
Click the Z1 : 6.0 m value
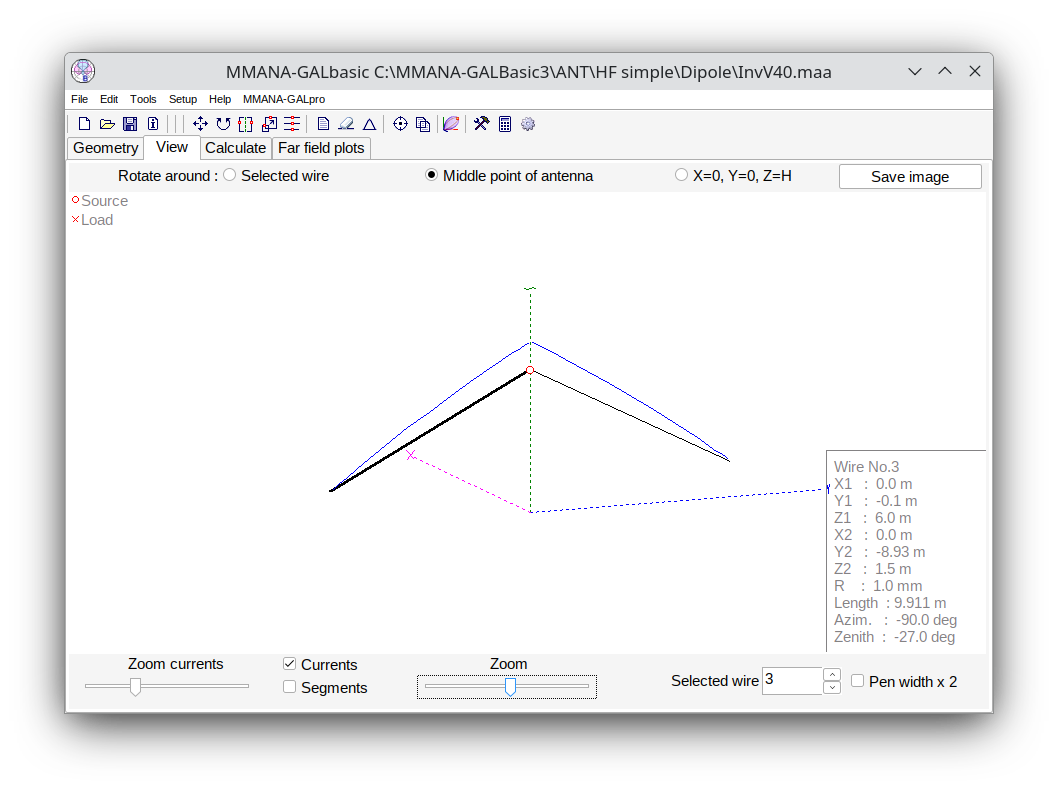872,518
